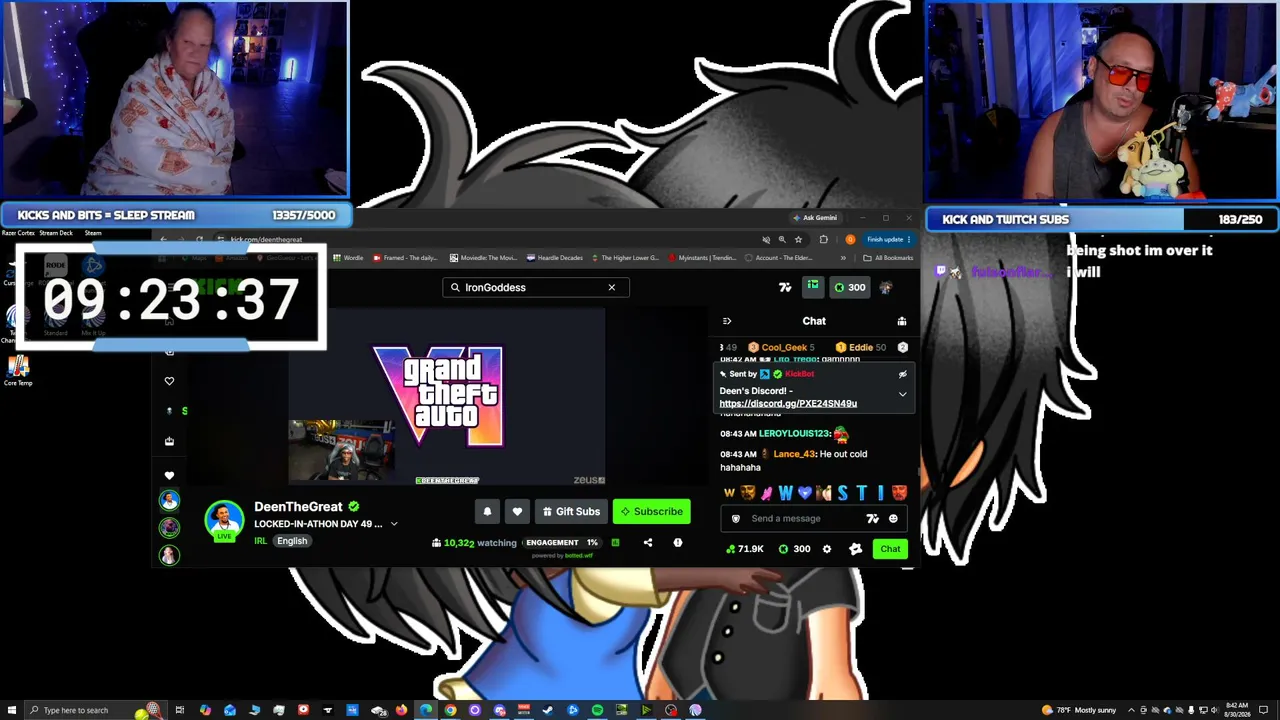1280x720 pixels.
Task: Click the English language tag
Action: click(x=292, y=541)
